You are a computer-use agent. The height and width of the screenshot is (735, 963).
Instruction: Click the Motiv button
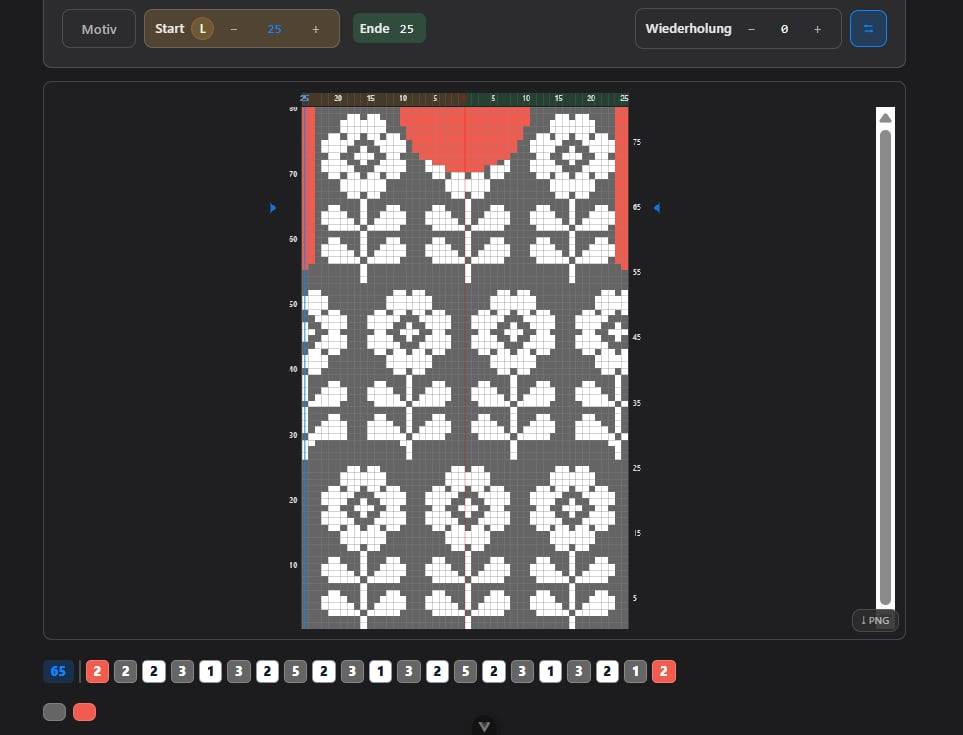point(98,29)
